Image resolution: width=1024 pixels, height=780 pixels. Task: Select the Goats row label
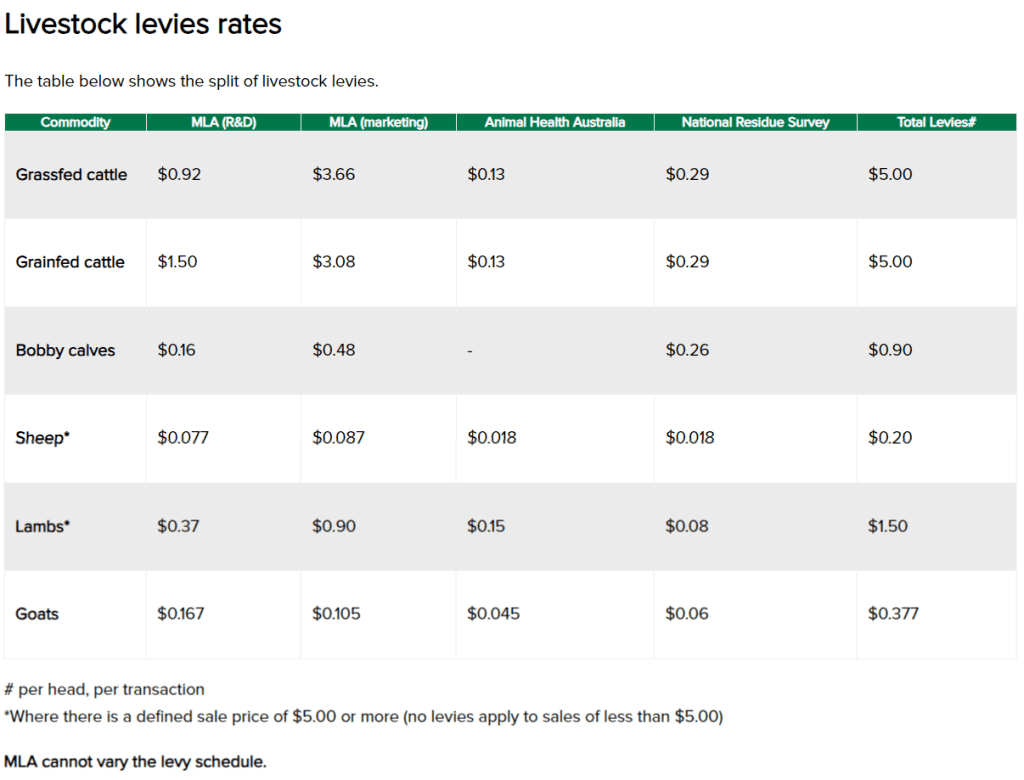37,613
